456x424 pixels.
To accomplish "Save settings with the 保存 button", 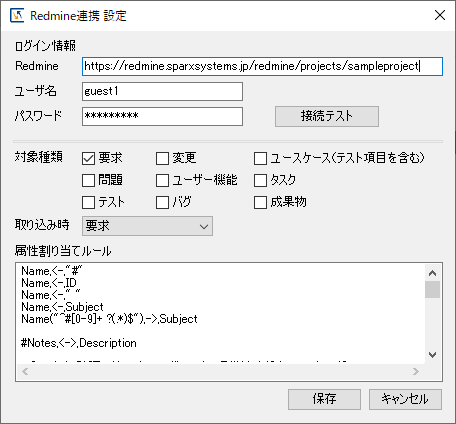I will click(x=324, y=399).
